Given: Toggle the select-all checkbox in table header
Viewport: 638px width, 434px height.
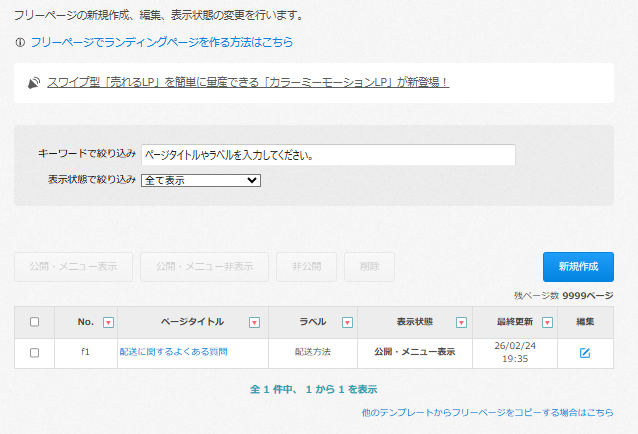Looking at the screenshot, I should pos(34,322).
